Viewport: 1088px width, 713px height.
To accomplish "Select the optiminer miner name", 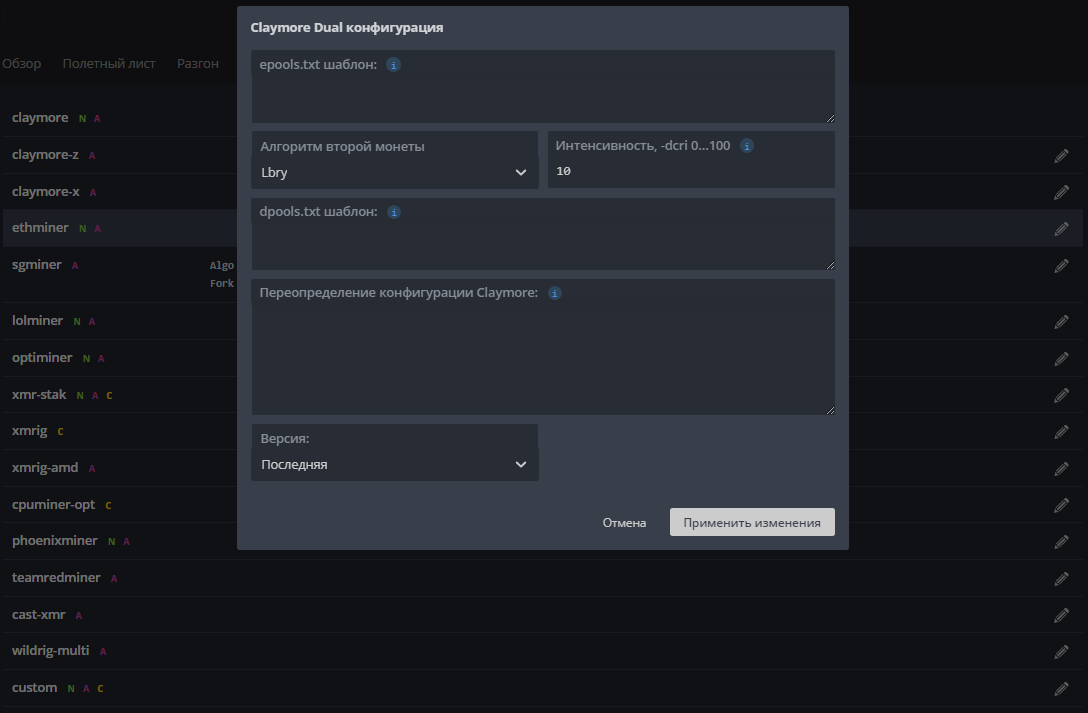I will click(x=42, y=357).
